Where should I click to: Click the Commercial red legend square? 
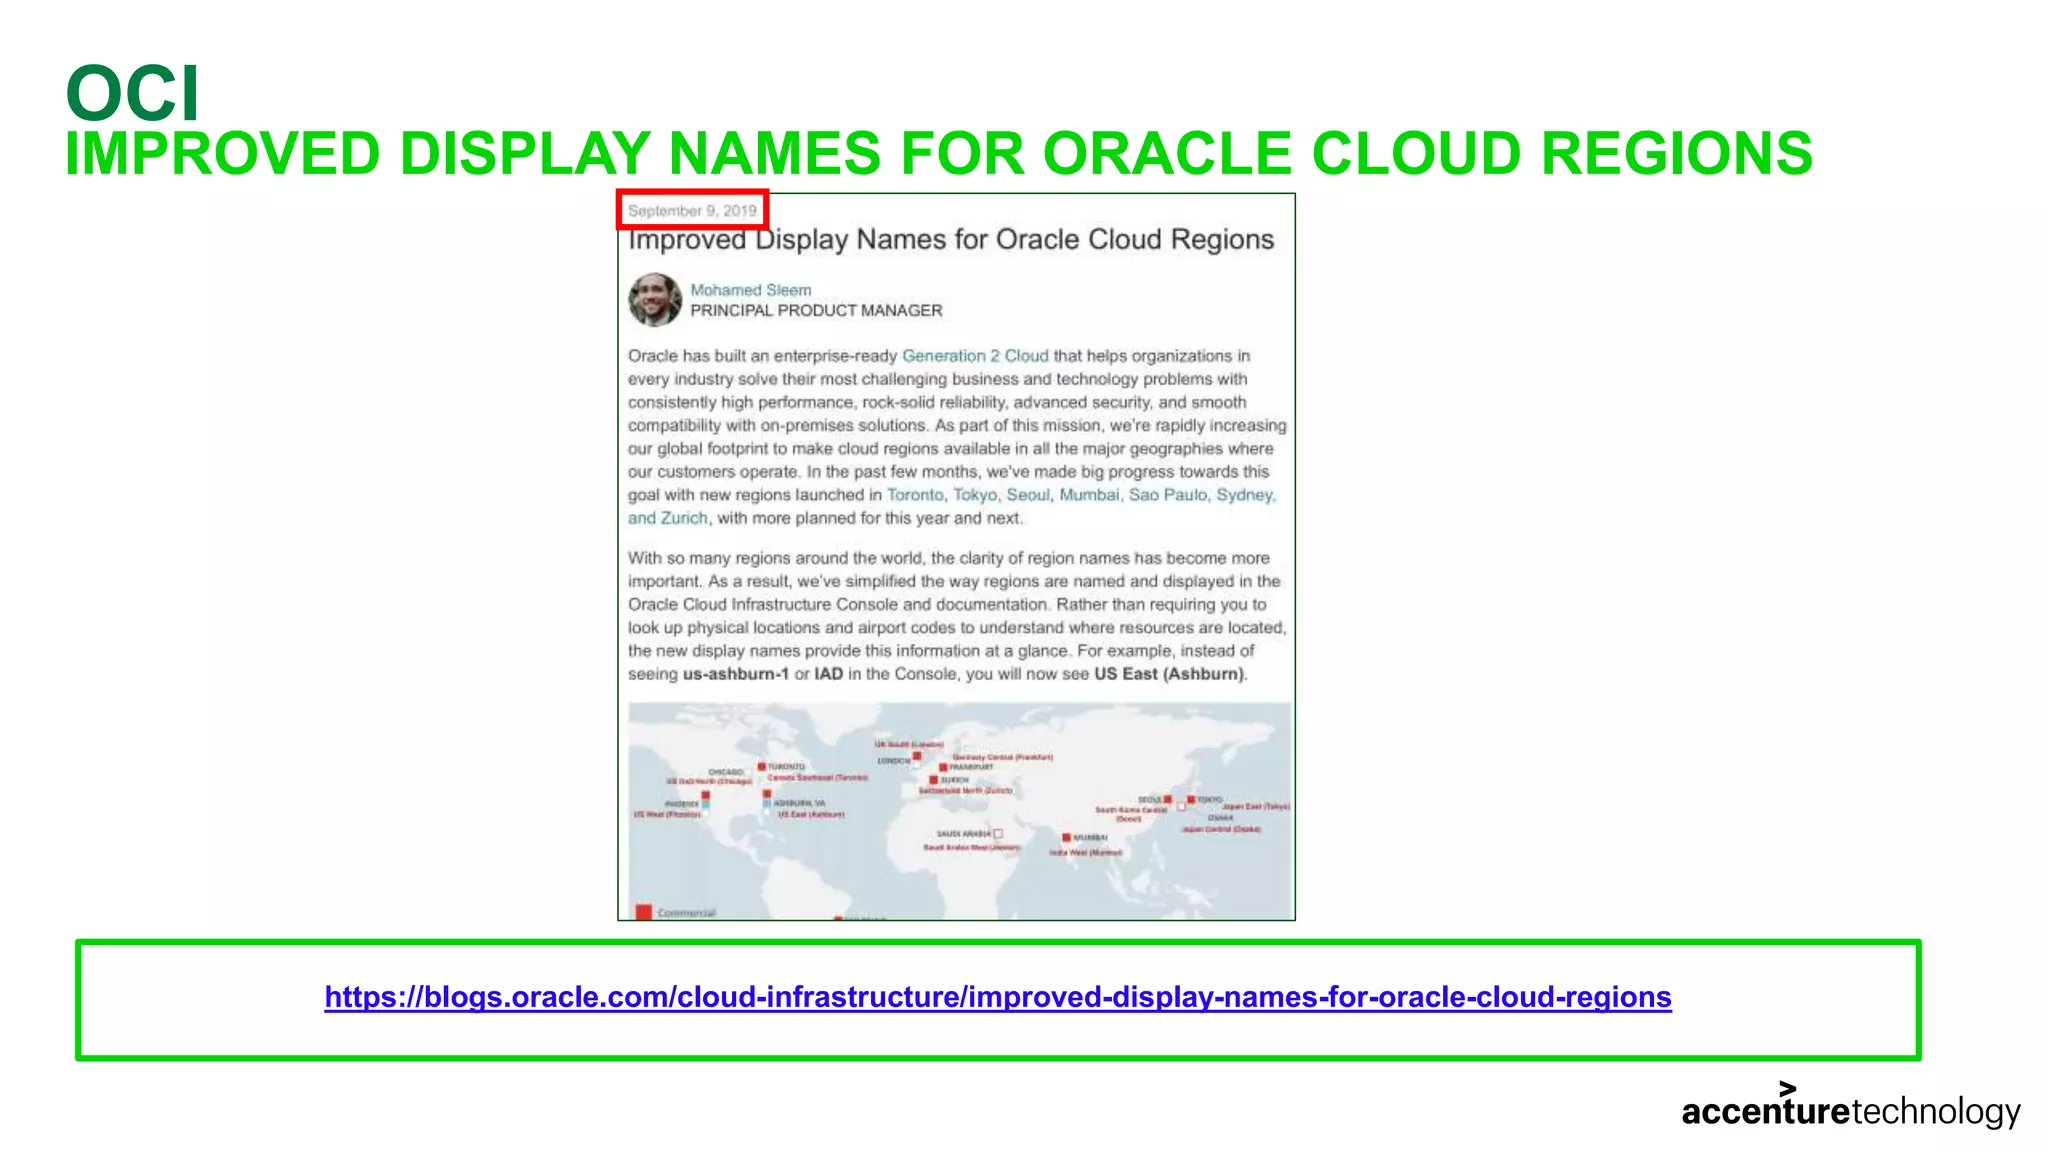(644, 912)
